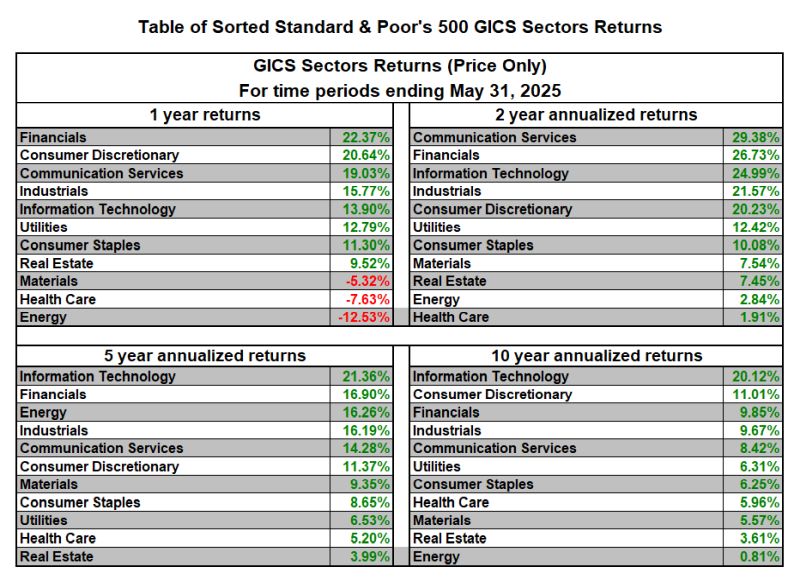
Task: Click the '5 year annualized returns' header
Action: (x=205, y=355)
